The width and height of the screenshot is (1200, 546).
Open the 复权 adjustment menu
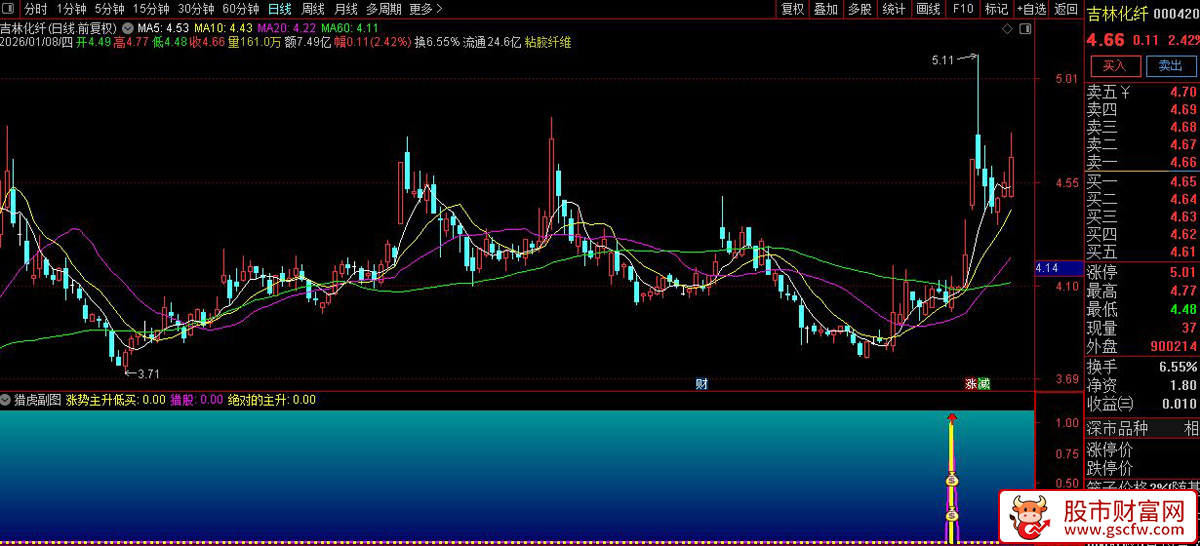coord(792,9)
